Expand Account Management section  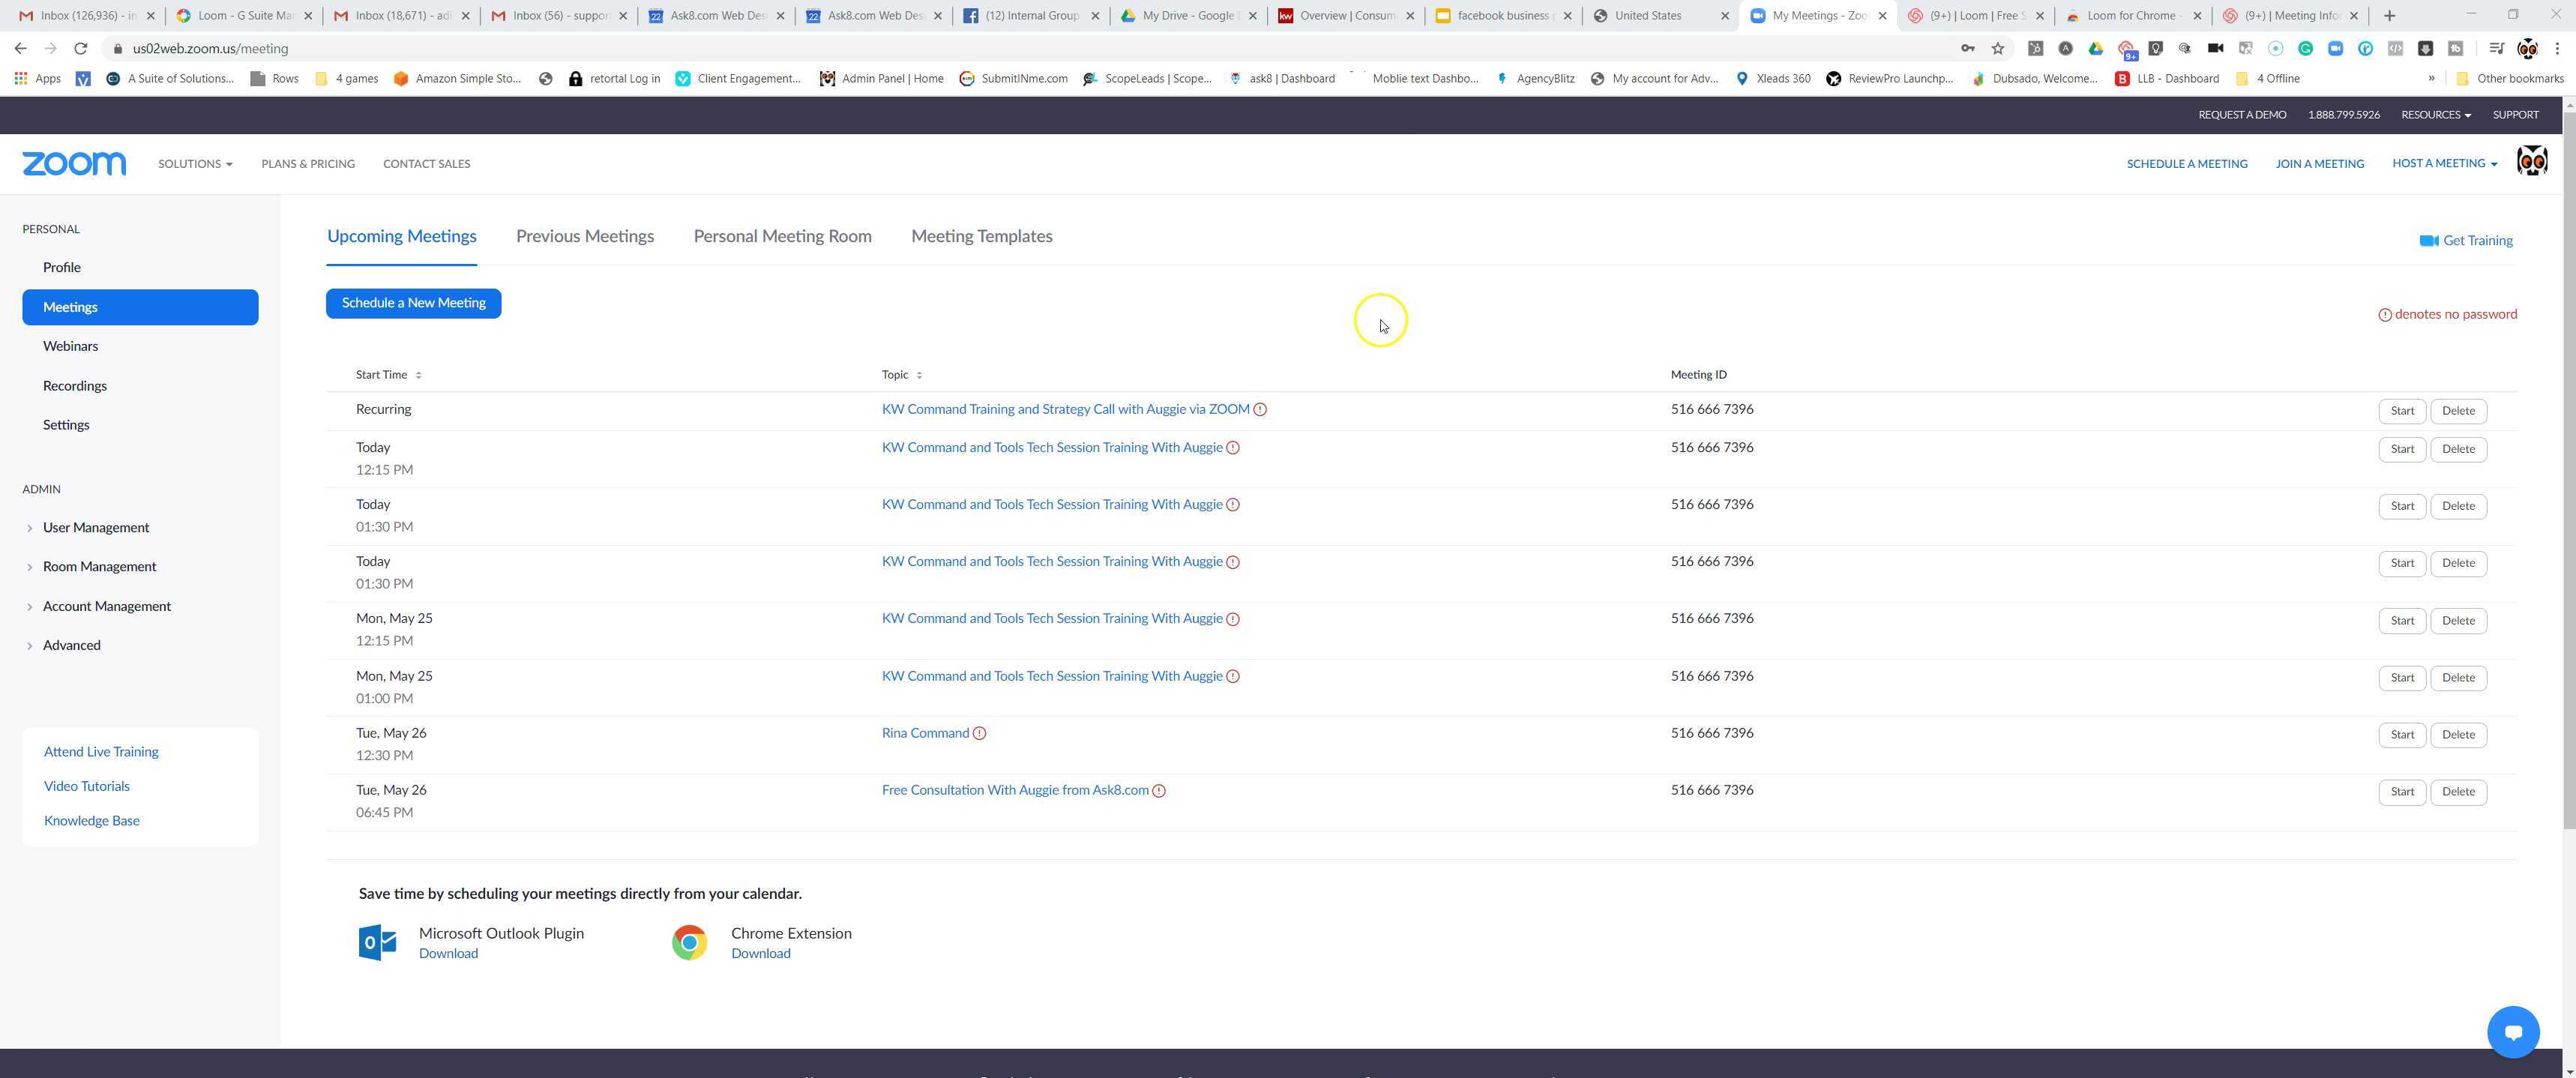(106, 606)
